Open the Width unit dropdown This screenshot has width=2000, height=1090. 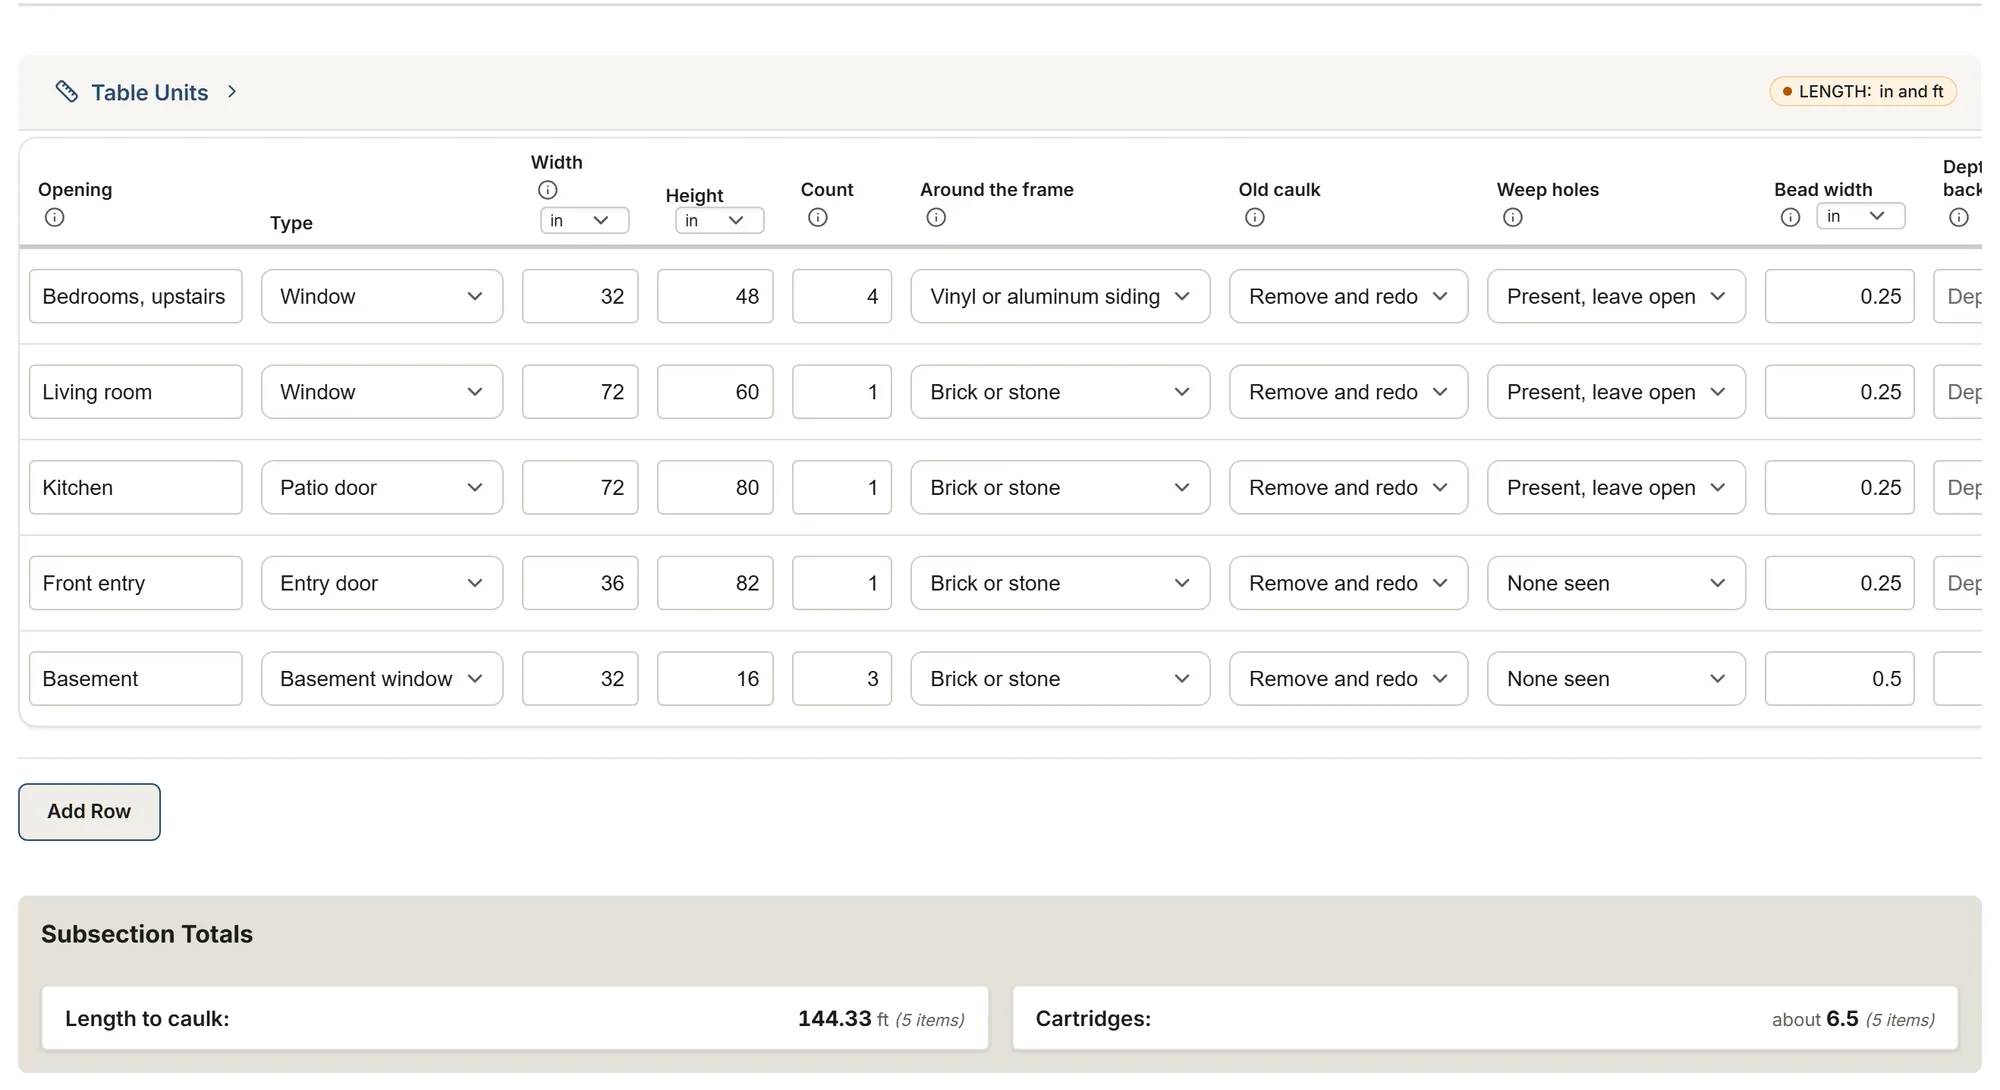click(585, 220)
